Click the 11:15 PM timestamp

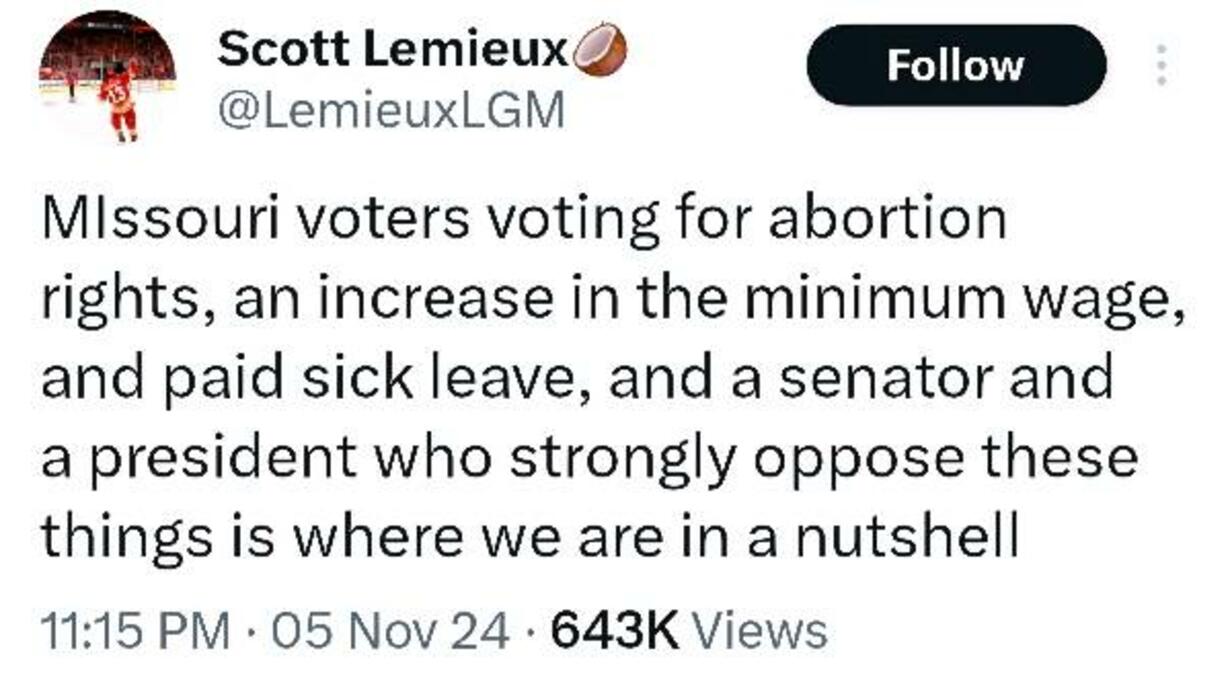click(134, 631)
